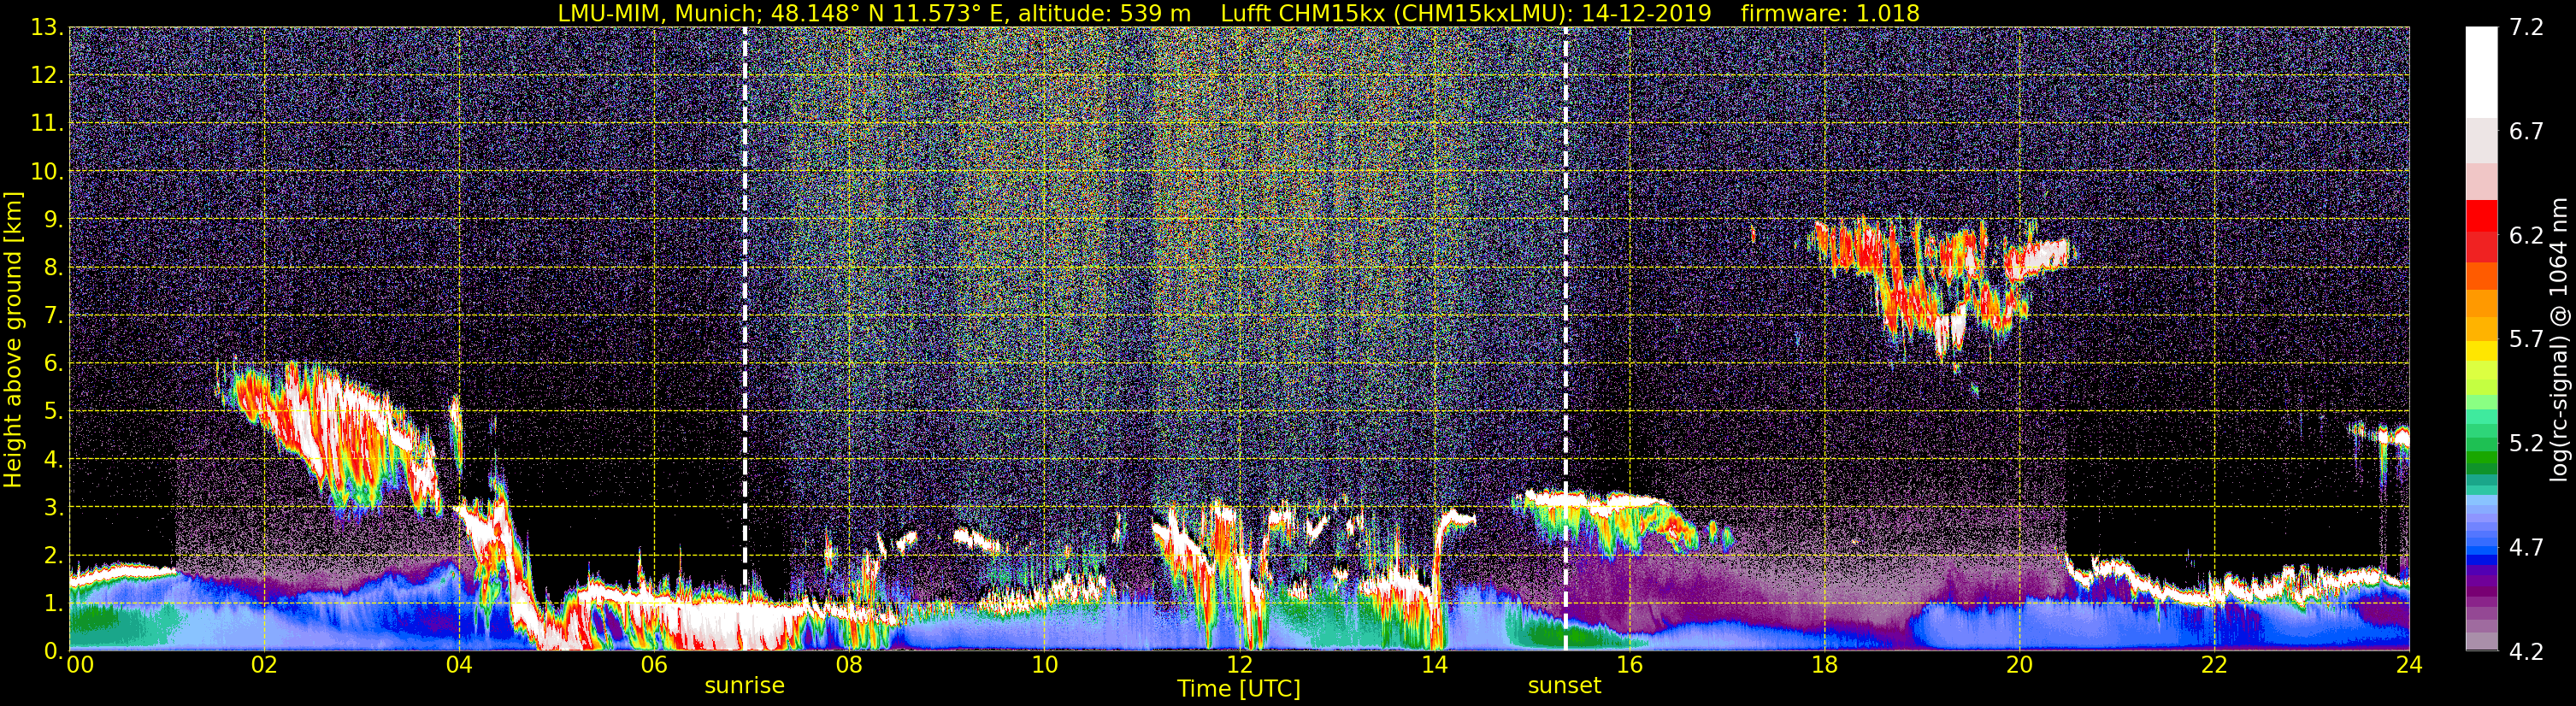Click the '6.' height tick label
The width and height of the screenshot is (2576, 706).
(53, 363)
